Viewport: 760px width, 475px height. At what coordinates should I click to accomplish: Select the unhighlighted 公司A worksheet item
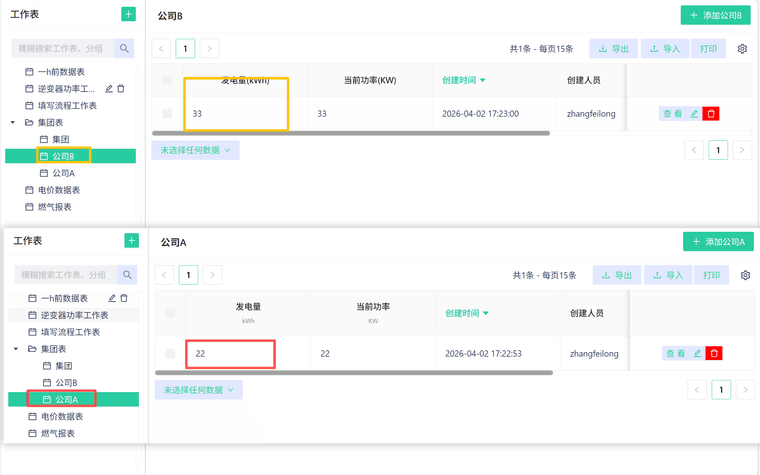click(x=63, y=173)
